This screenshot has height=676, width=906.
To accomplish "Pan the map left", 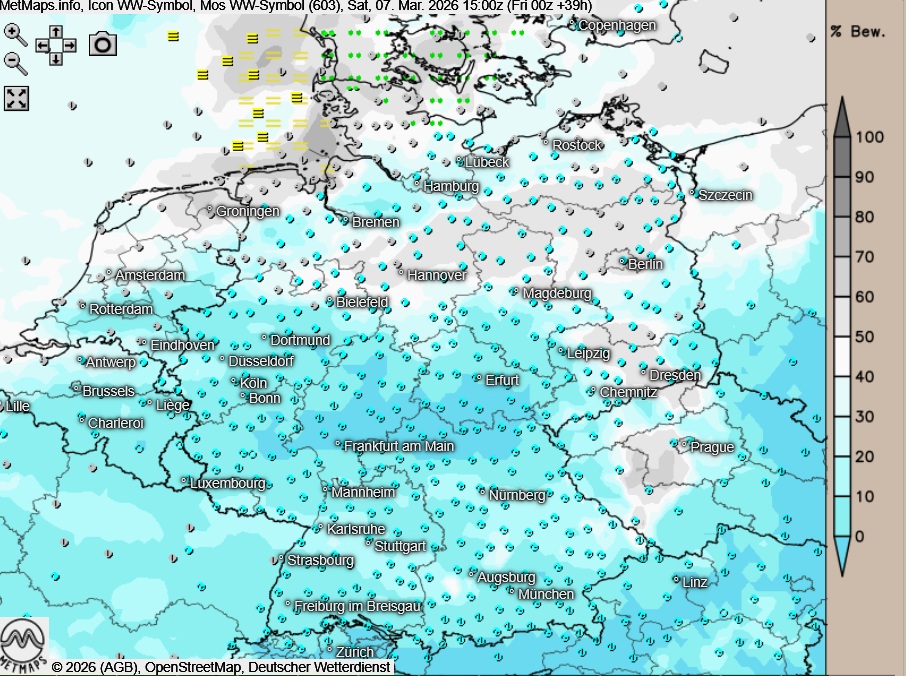I will (42, 45).
